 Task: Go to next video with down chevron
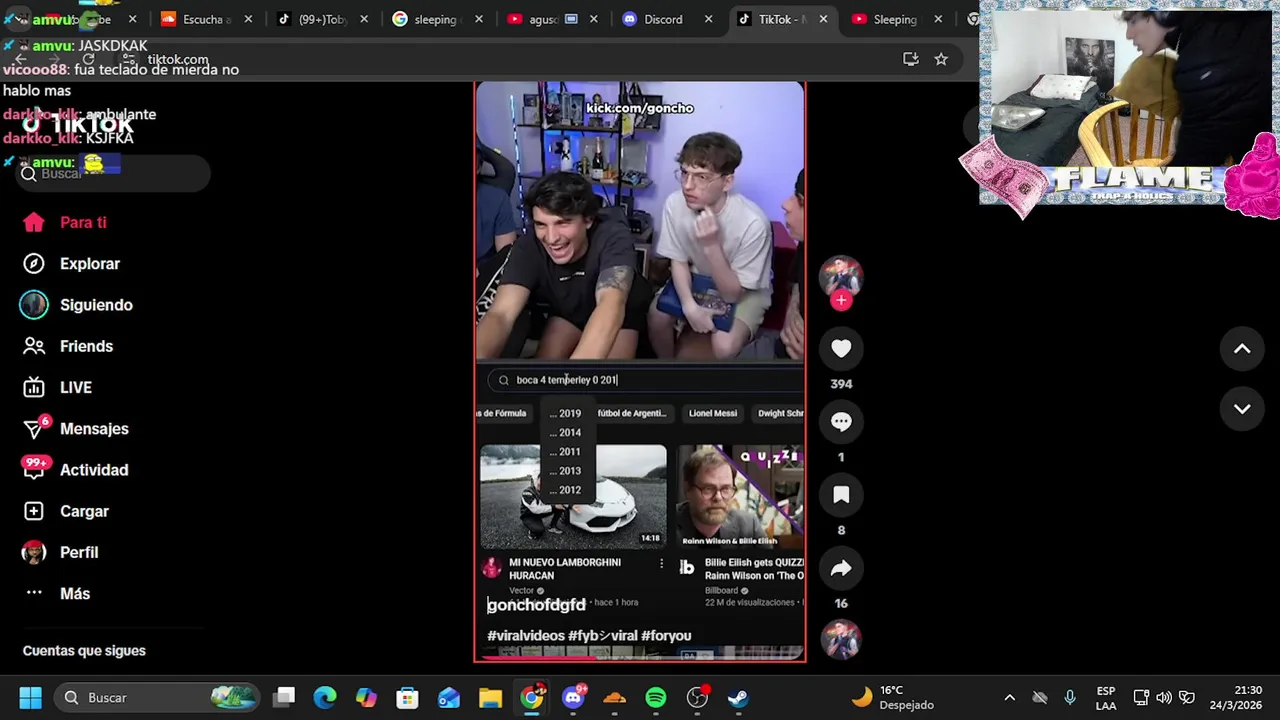1242,409
